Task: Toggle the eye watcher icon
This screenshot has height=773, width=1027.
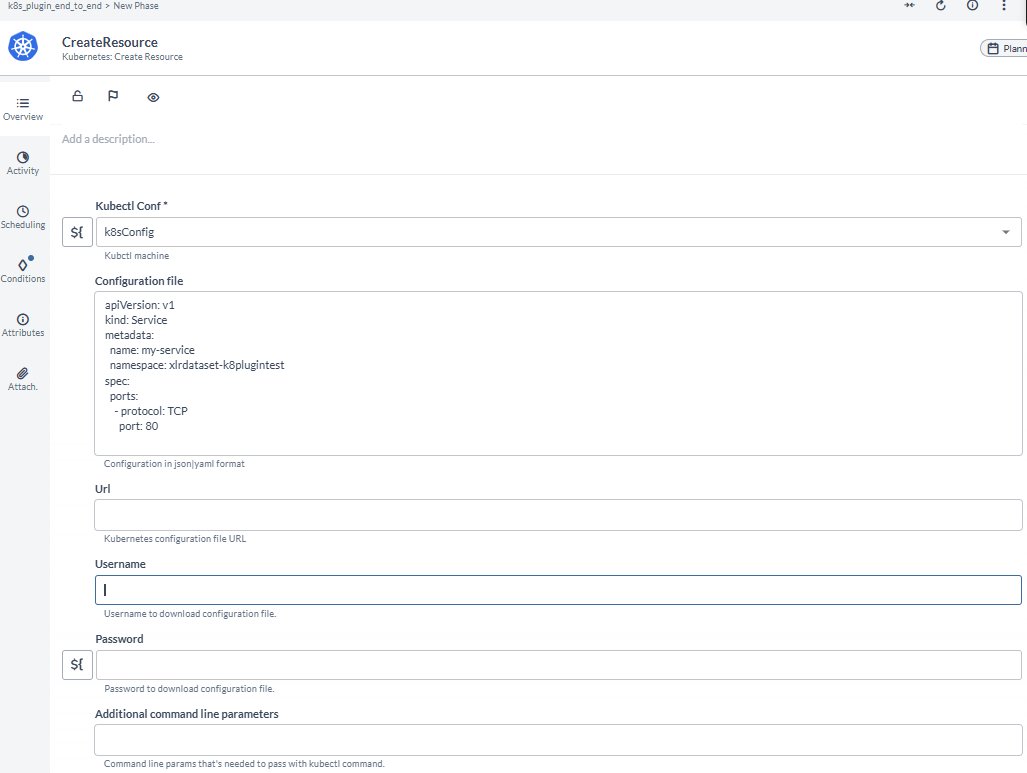Action: pos(153,97)
